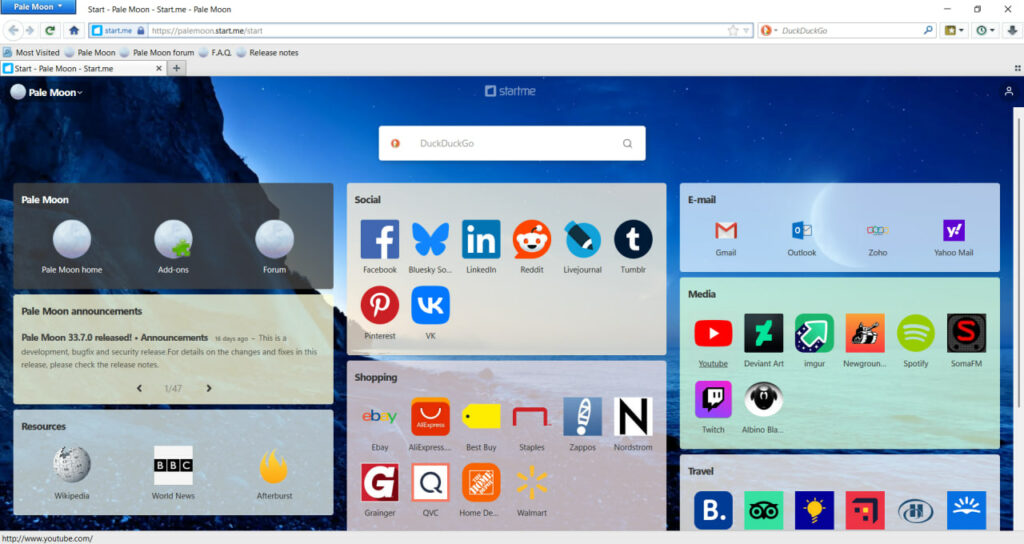Viewport: 1024px width, 544px height.
Task: Open the AliExpress shortcut
Action: point(430,417)
